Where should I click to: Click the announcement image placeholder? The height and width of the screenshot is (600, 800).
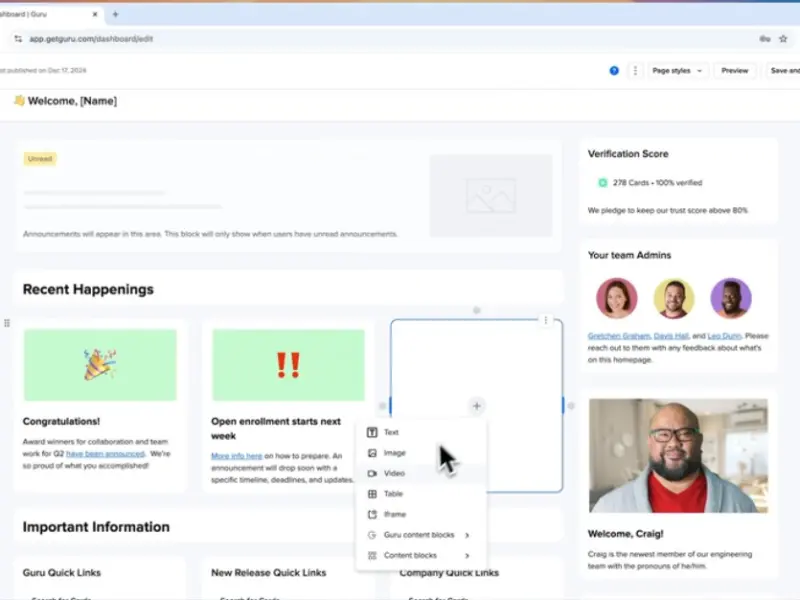tap(491, 195)
